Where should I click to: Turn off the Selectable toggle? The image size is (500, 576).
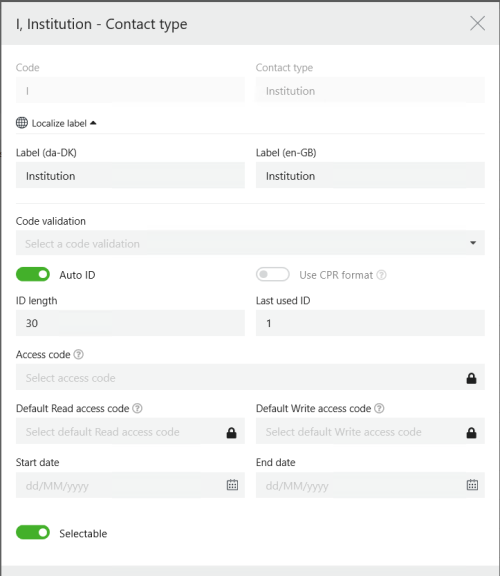[33, 533]
